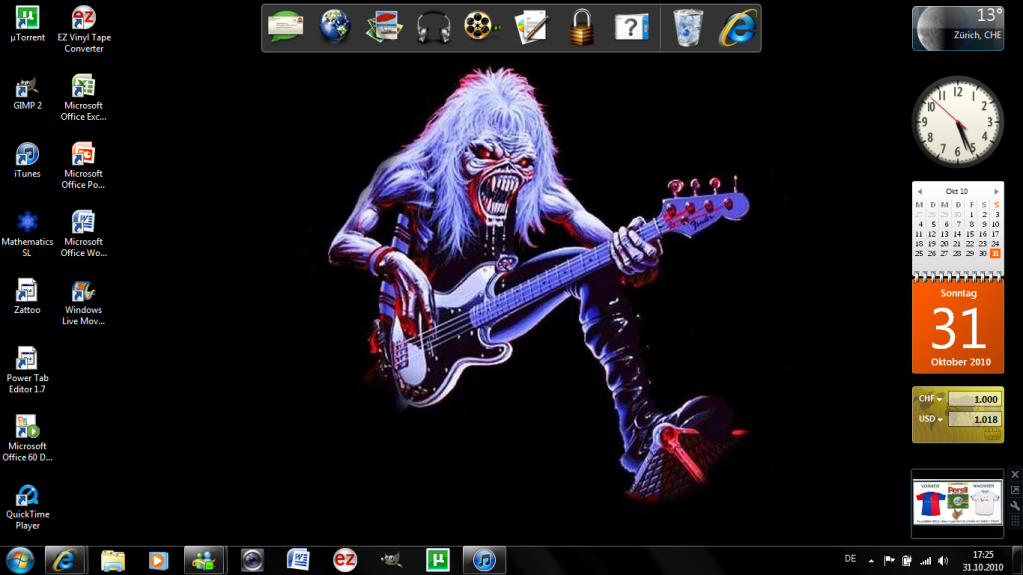
Task: Open Microsoft Office PowerPoint desktop shortcut
Action: coord(84,166)
